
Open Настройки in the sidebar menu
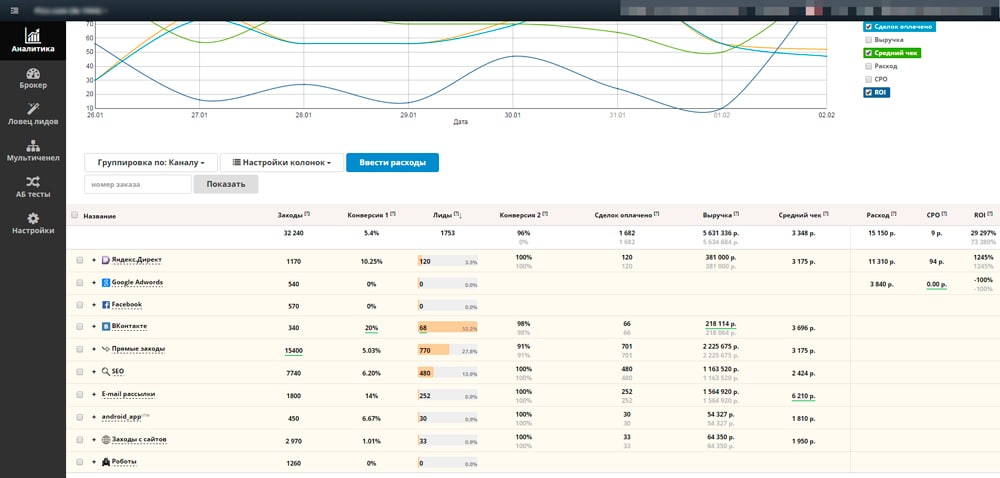(33, 223)
